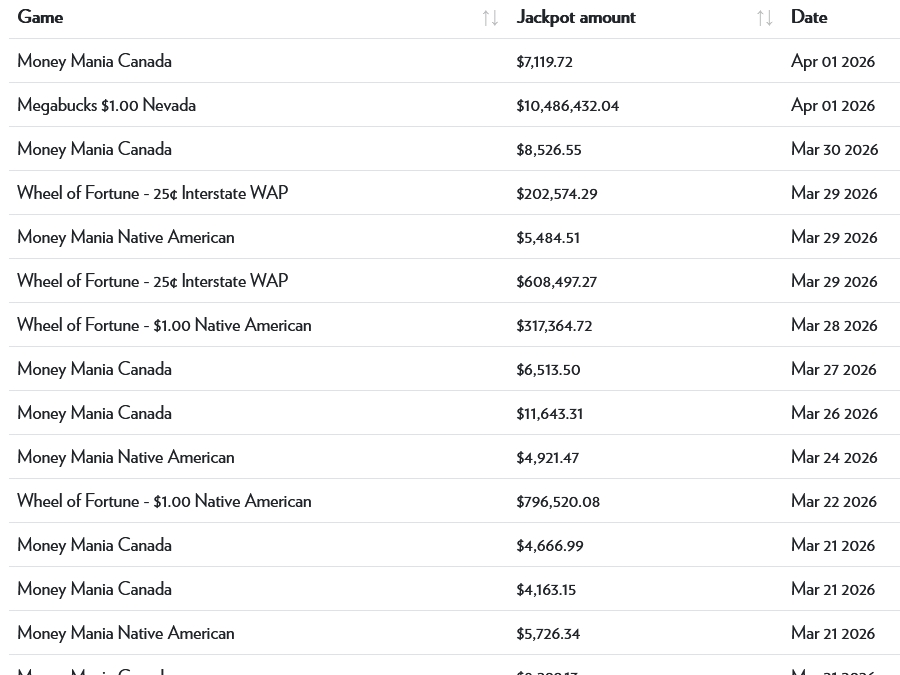Click the Jackpot amount sort arrows icon
This screenshot has width=900, height=675.
click(765, 18)
